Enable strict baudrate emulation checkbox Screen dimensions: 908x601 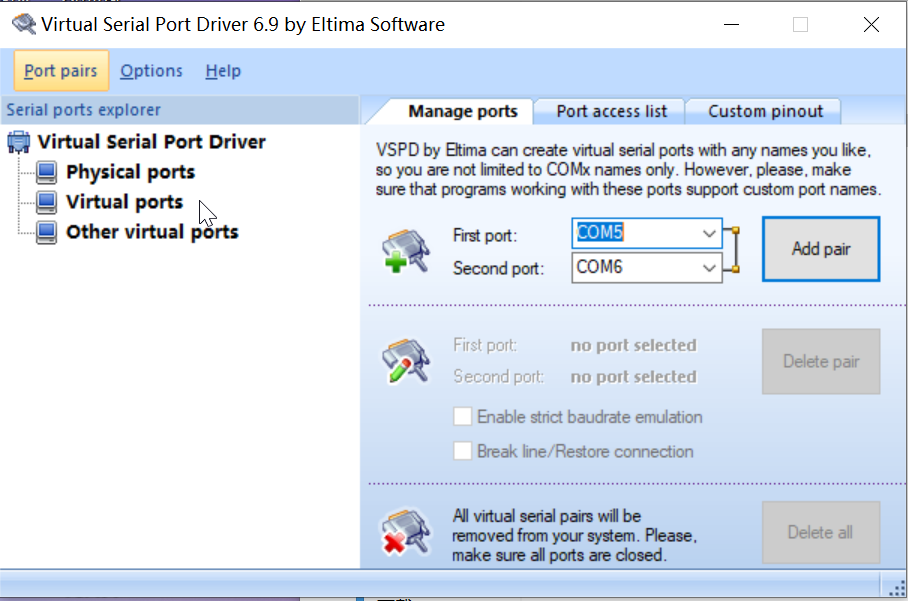tap(462, 416)
